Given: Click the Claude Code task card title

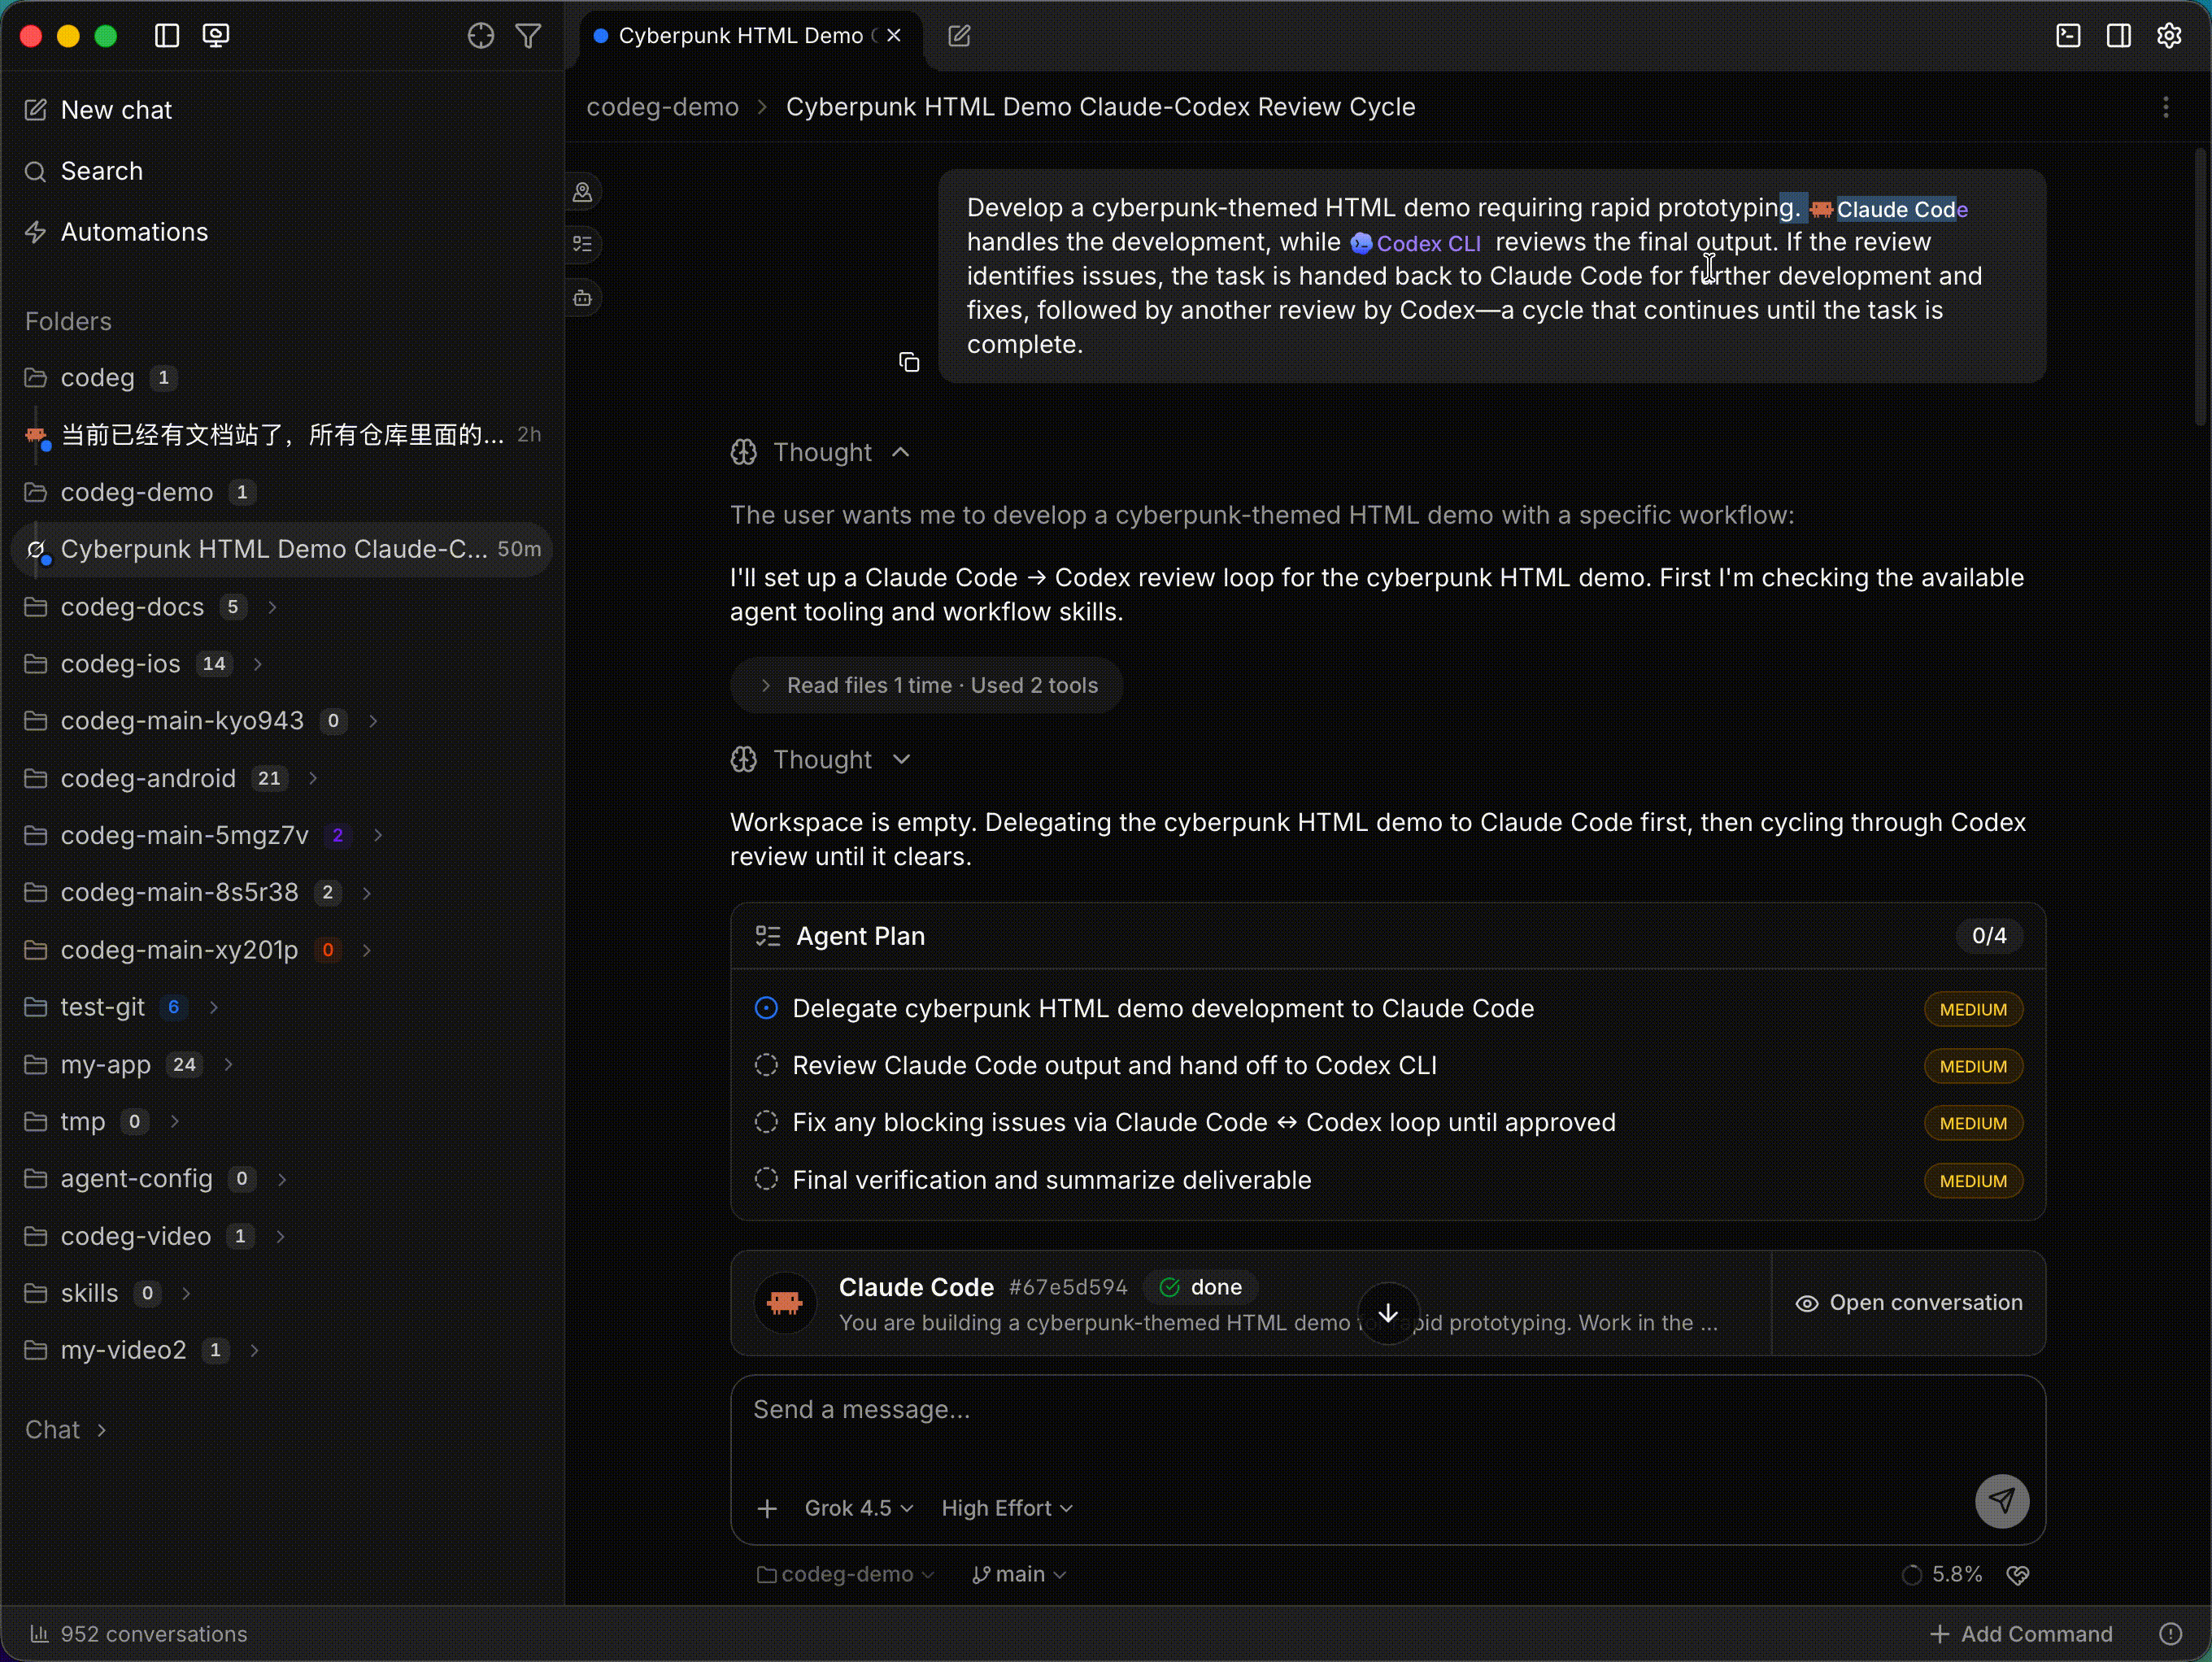Looking at the screenshot, I should coord(916,1287).
